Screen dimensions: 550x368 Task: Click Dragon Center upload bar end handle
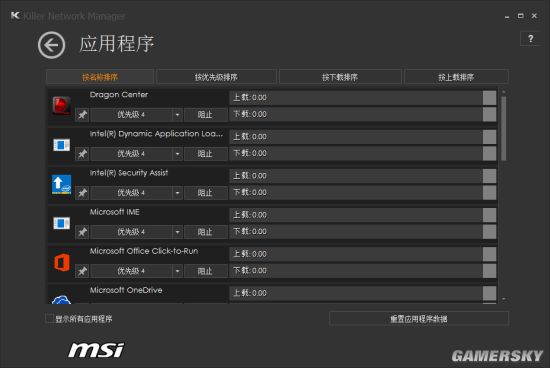(489, 98)
